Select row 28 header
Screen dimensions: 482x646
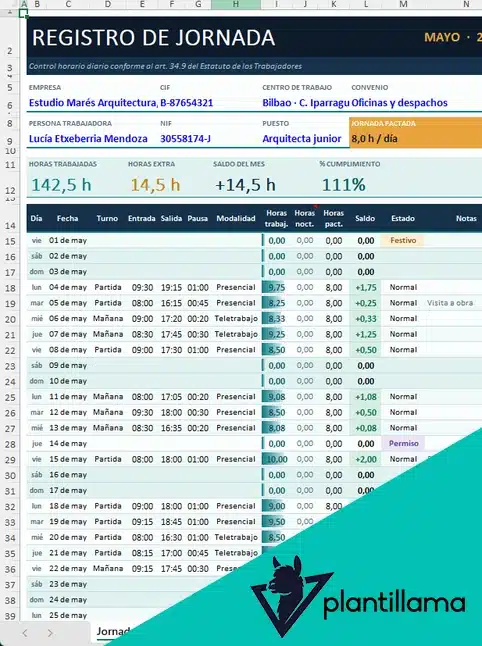[x=10, y=444]
